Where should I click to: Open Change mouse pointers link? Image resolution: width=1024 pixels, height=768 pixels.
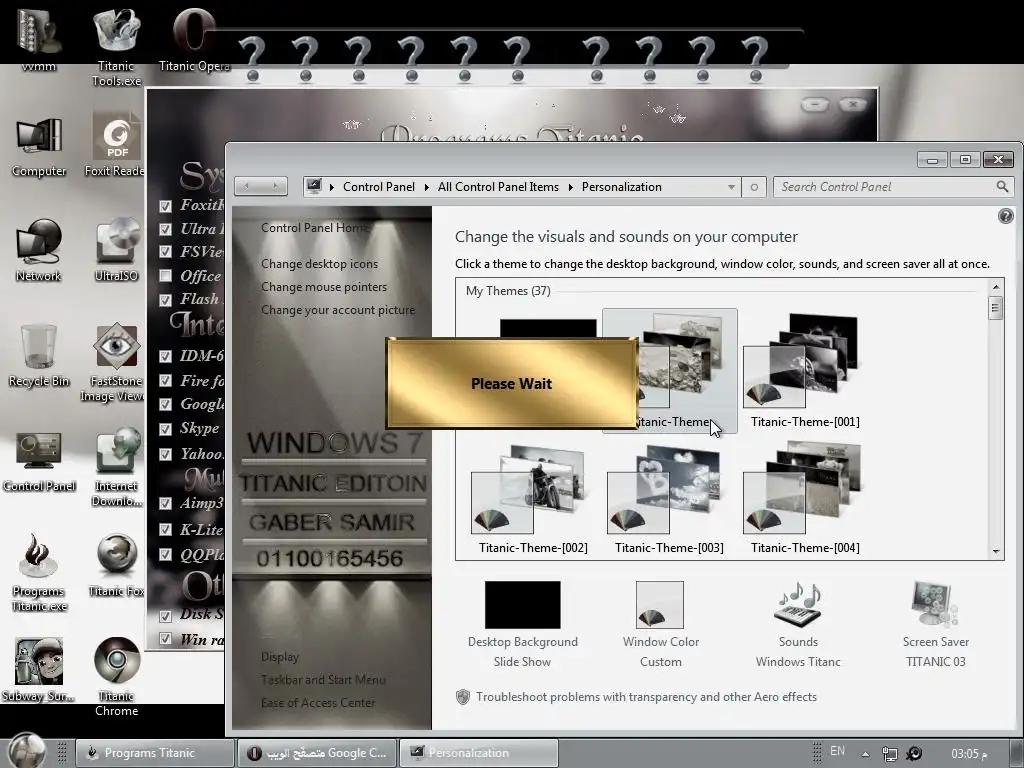point(324,287)
